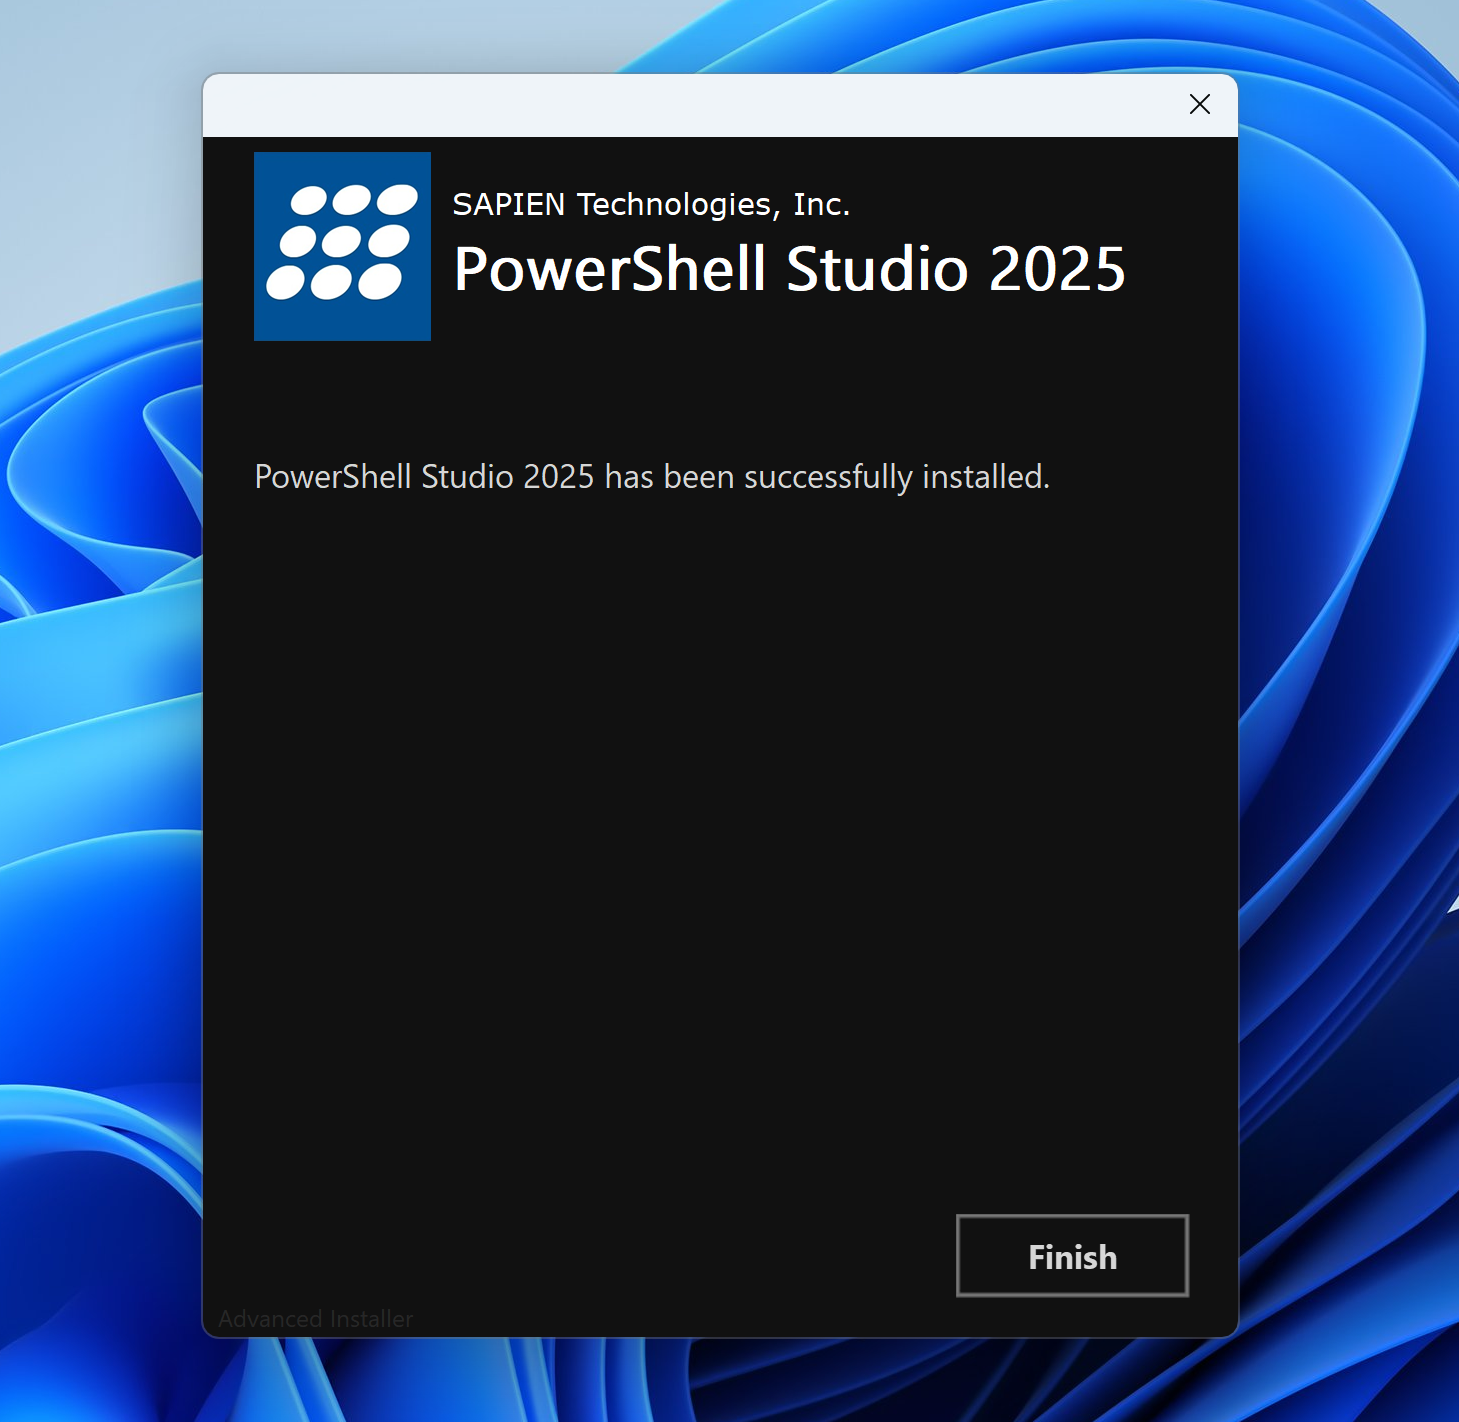Click the "PowerShell Studio 2025" large heading

[789, 269]
